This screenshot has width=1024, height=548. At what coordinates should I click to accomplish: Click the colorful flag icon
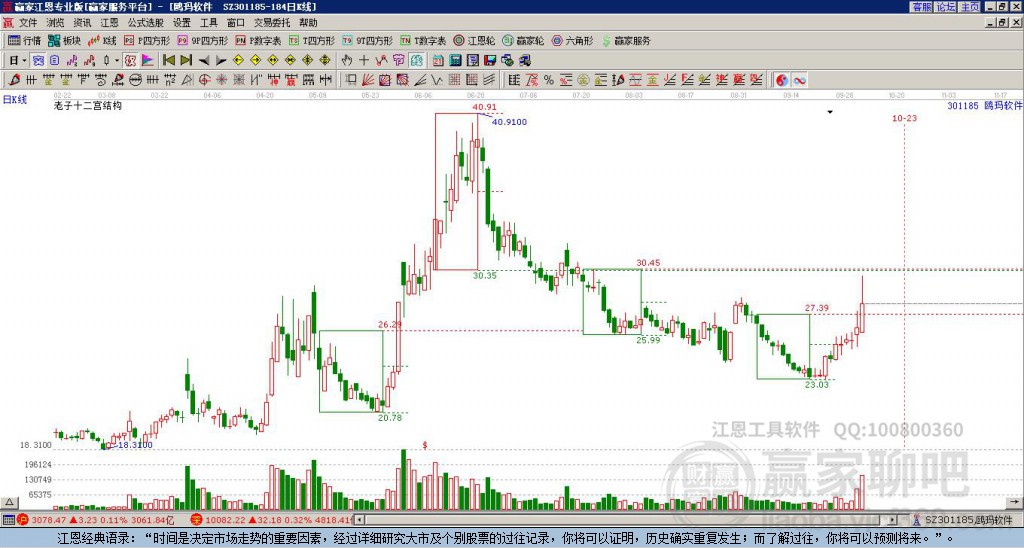(x=148, y=61)
